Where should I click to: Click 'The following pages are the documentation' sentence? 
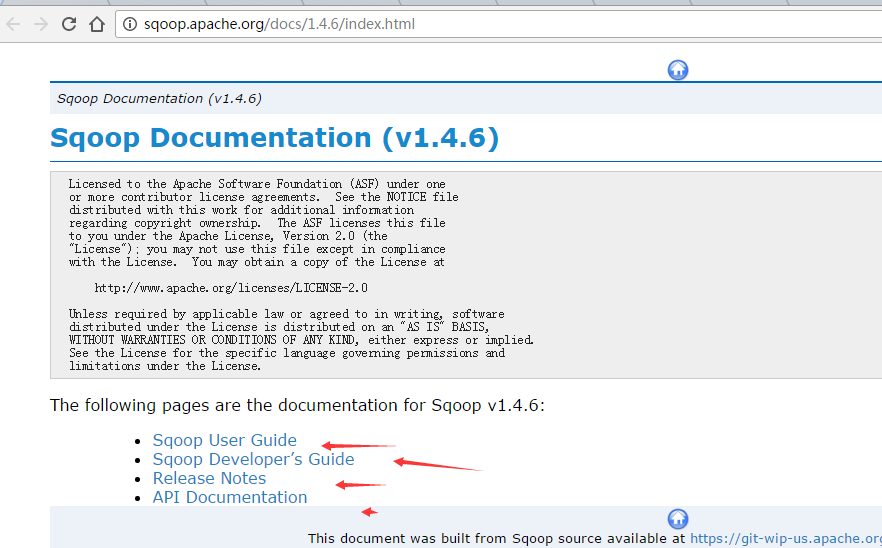tap(297, 405)
